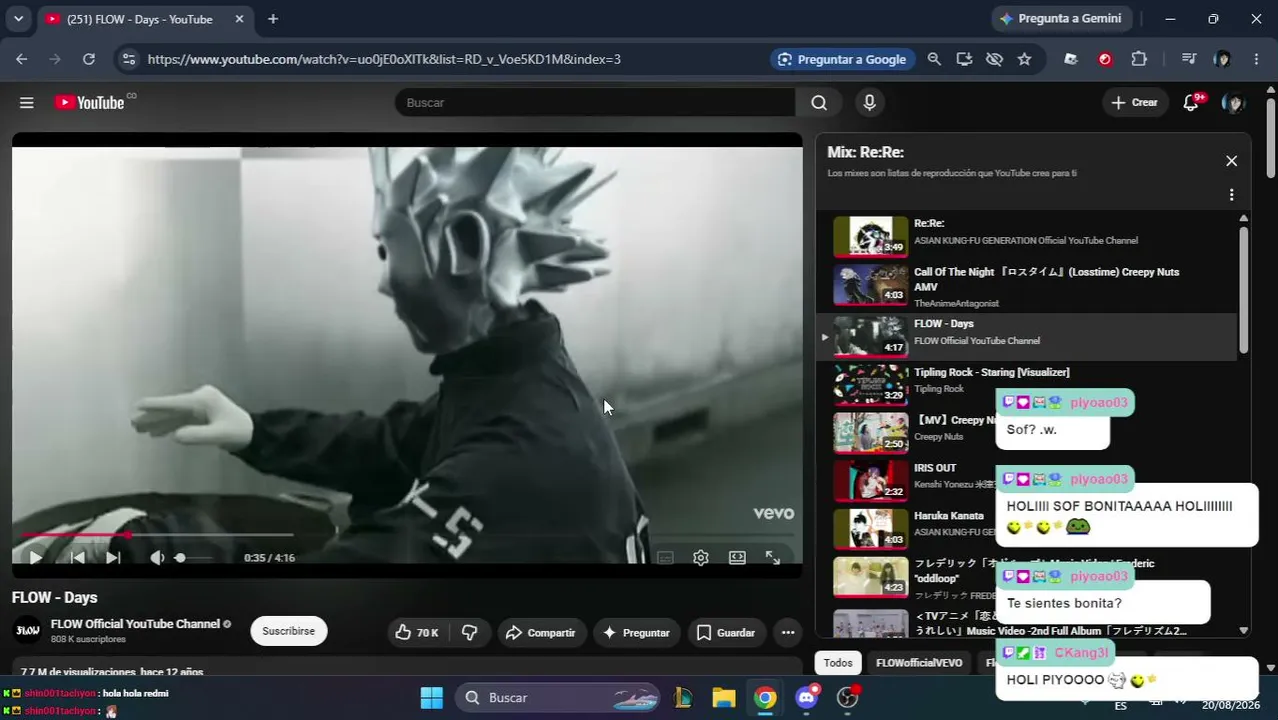Open the Roblox extension icon
Screen dimensions: 1278x720
click(x=1071, y=59)
